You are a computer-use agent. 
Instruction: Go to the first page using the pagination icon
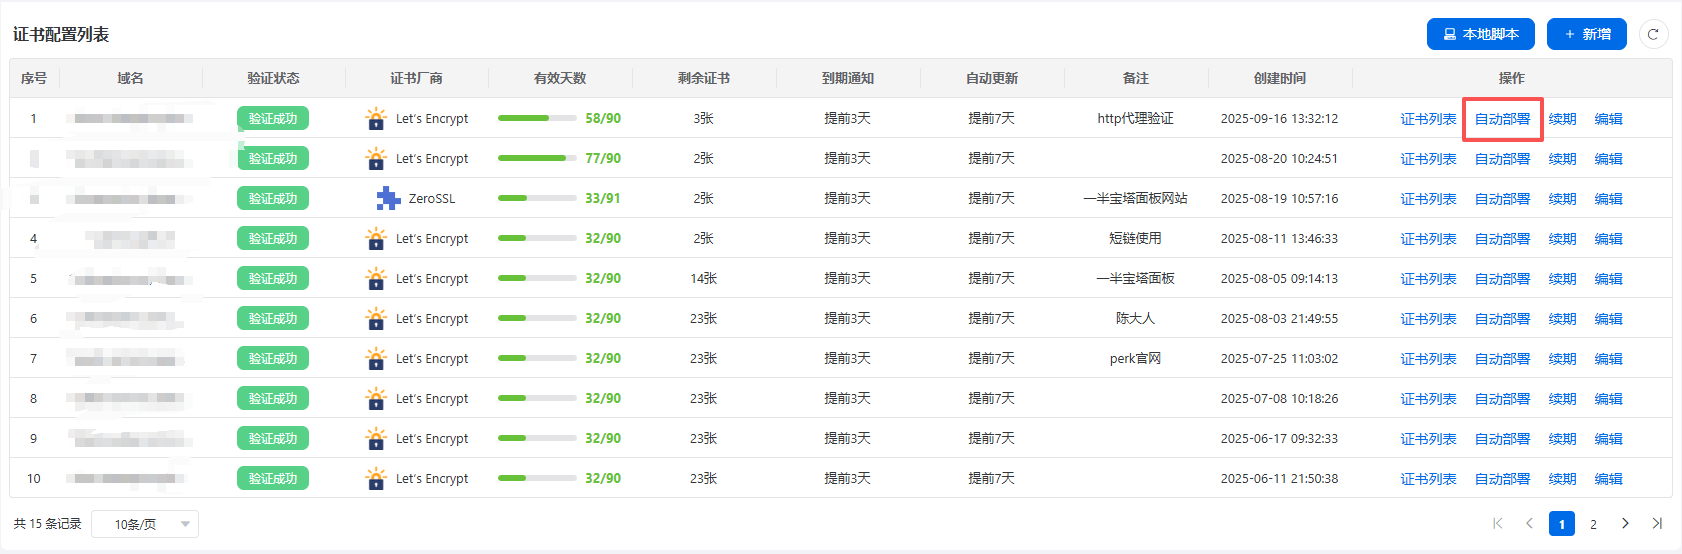pos(1497,523)
